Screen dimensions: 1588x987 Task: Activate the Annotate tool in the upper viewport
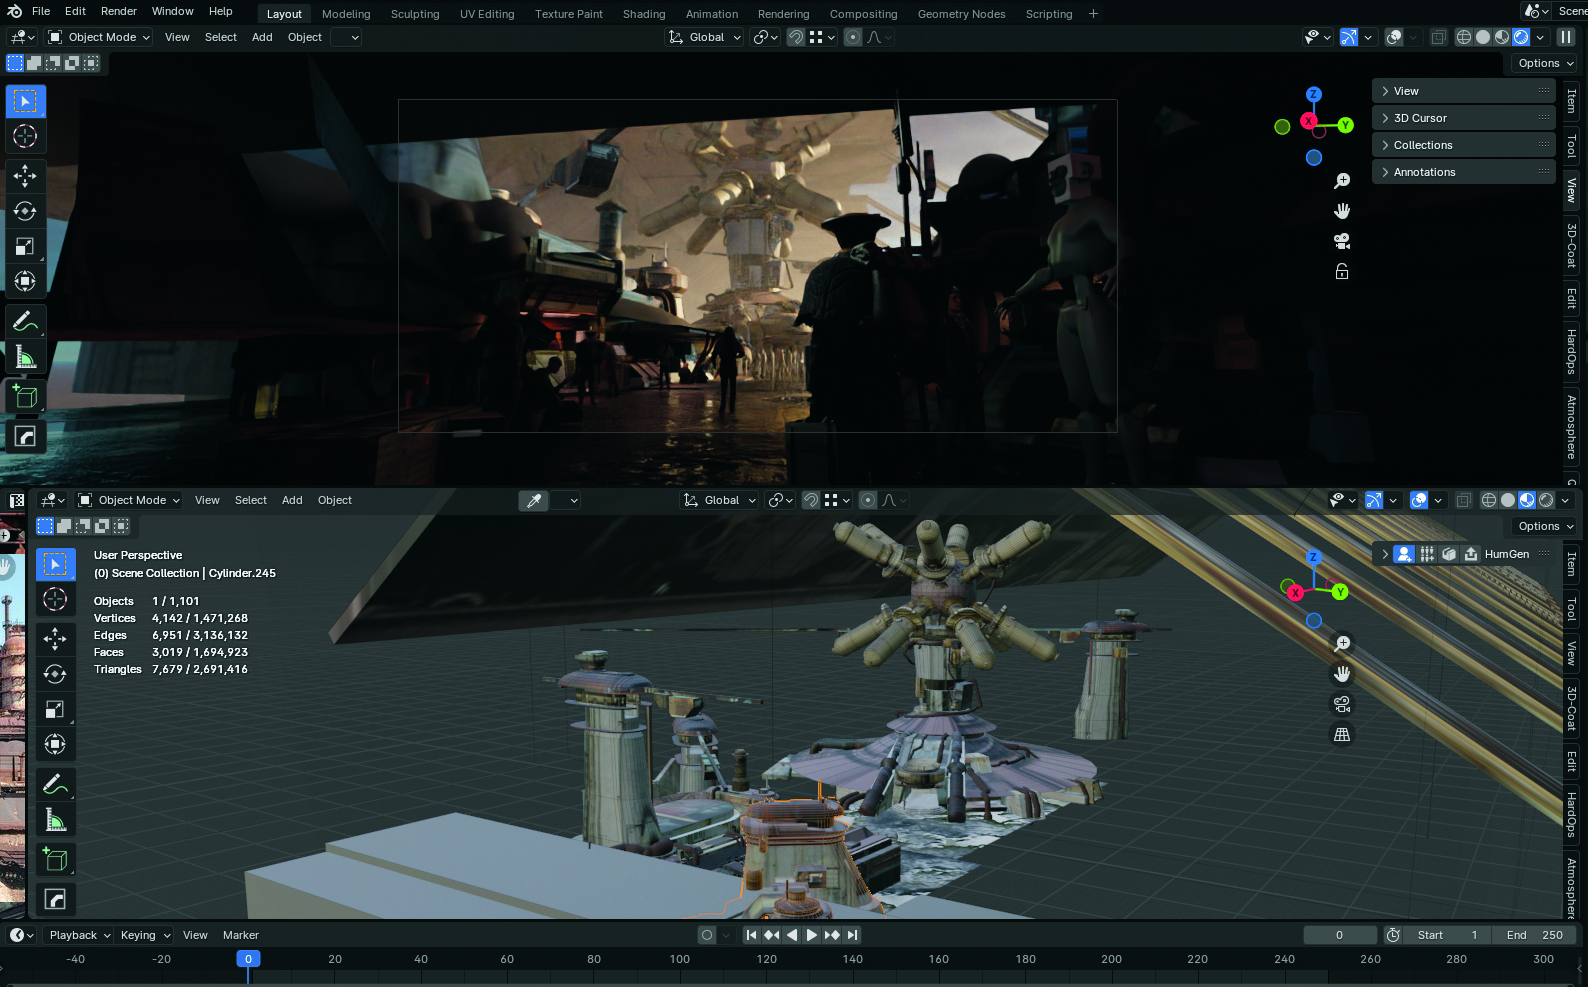(25, 322)
